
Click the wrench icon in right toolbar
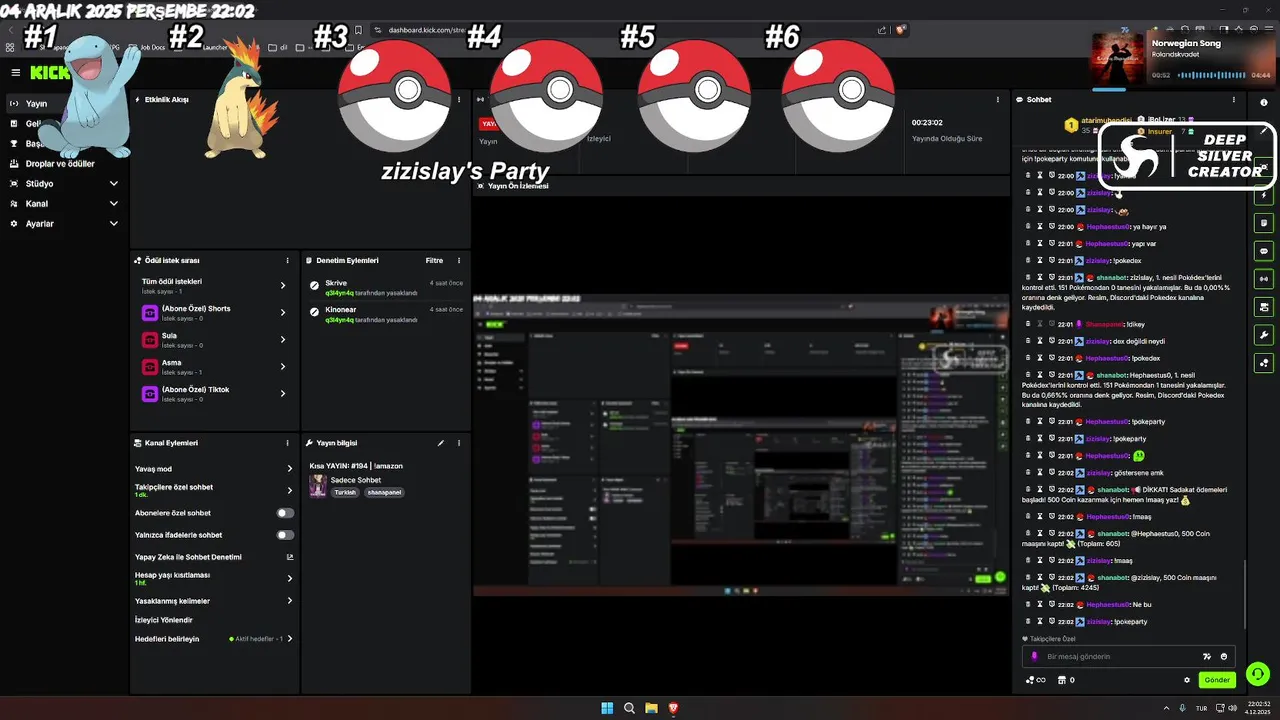(1264, 334)
